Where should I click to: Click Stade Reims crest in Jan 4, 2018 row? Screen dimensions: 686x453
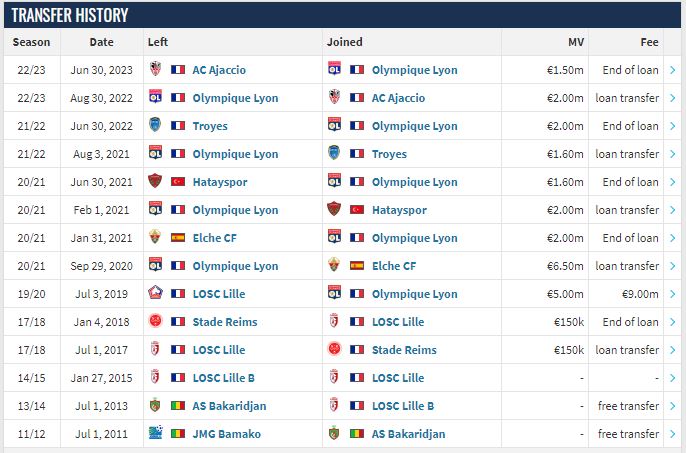pos(155,321)
